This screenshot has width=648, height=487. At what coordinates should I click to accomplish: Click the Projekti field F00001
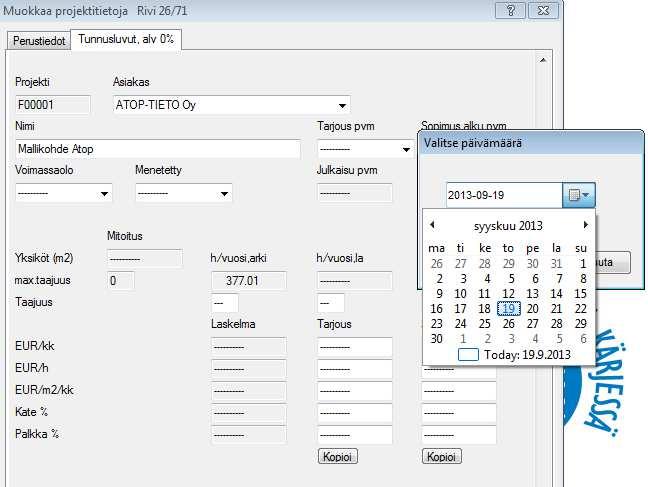52,105
